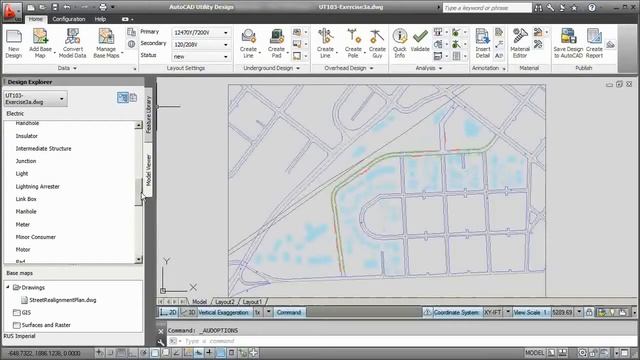This screenshot has height=360, width=640.
Task: Switch to the Layout2 tab
Action: tap(224, 302)
